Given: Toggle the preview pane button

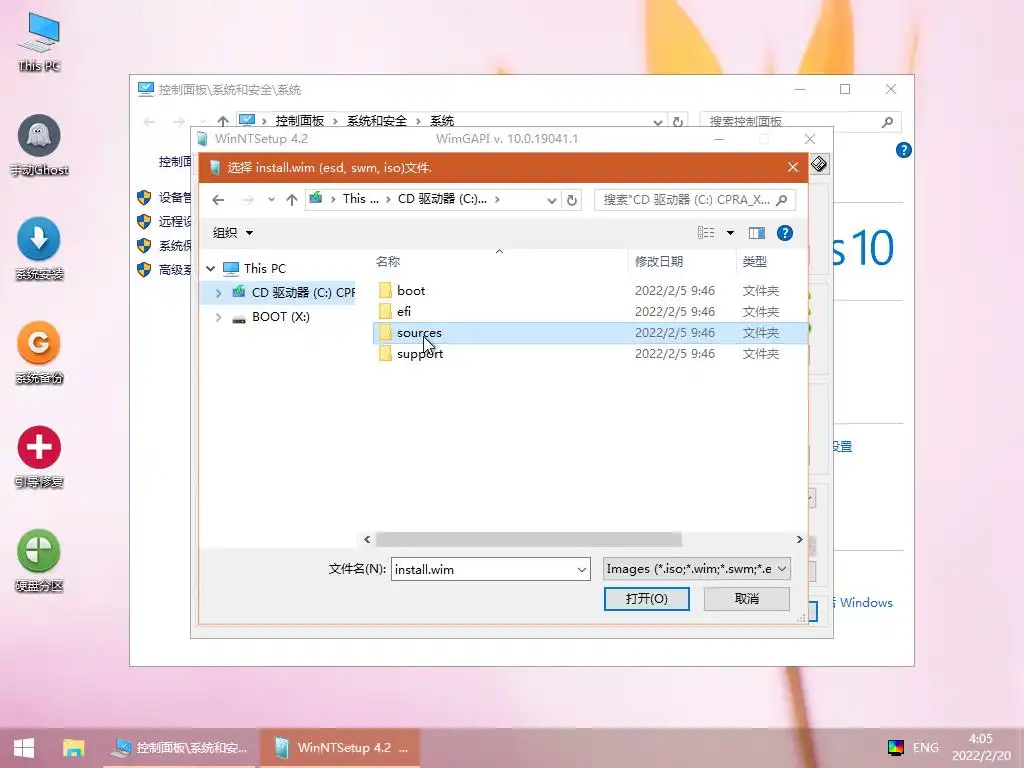Looking at the screenshot, I should click(757, 232).
